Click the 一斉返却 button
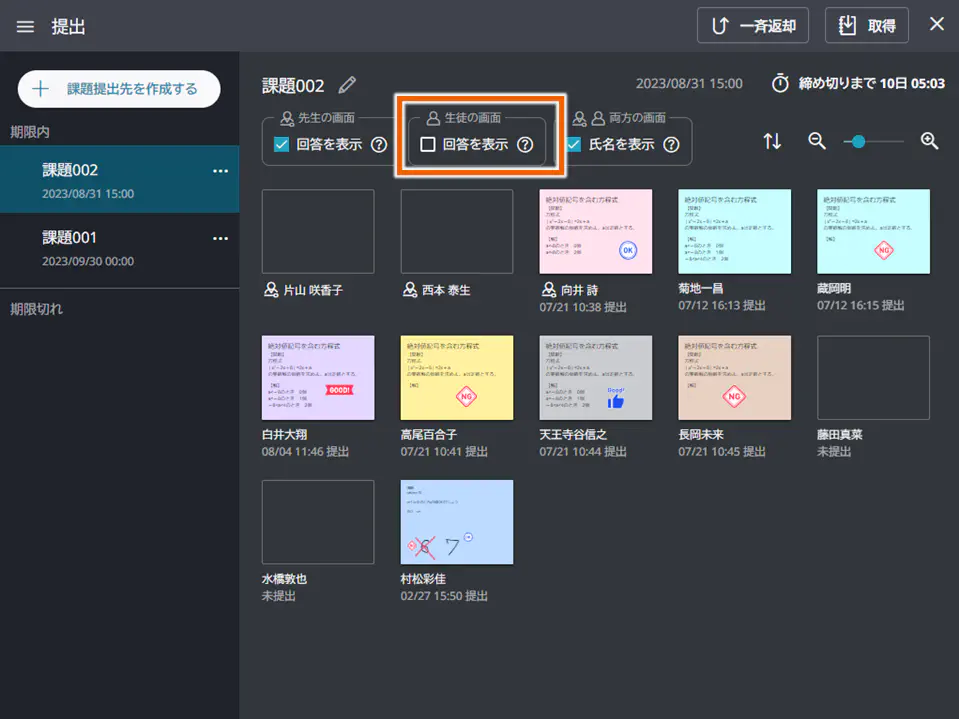Screen dimensions: 959x719 pos(752,25)
